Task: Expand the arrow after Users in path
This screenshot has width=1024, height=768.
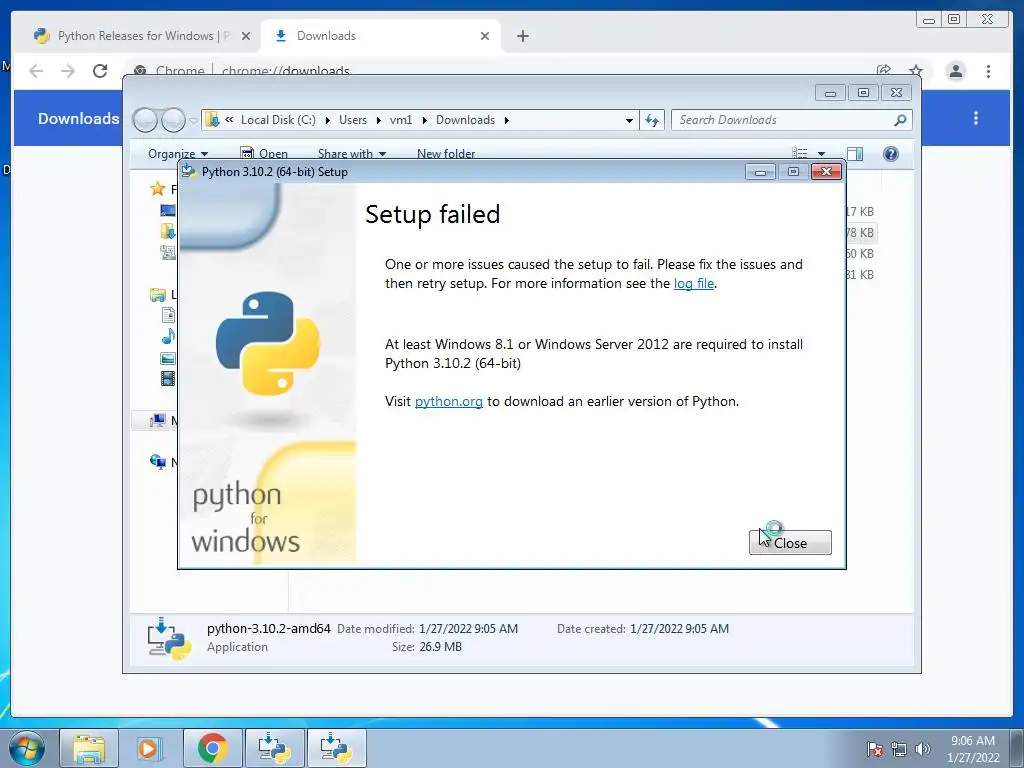Action: [x=378, y=121]
